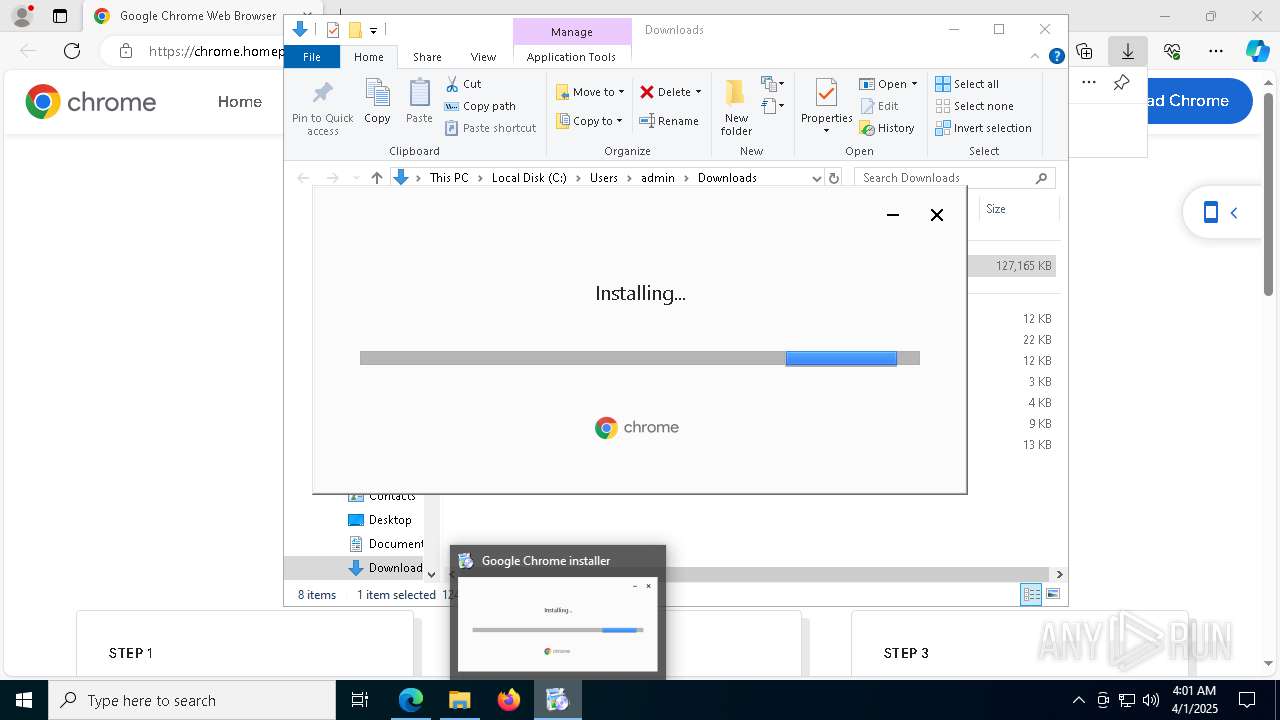Screen dimensions: 1280x720
Task: Click Local Disk (C:) breadcrumb
Action: click(x=529, y=178)
